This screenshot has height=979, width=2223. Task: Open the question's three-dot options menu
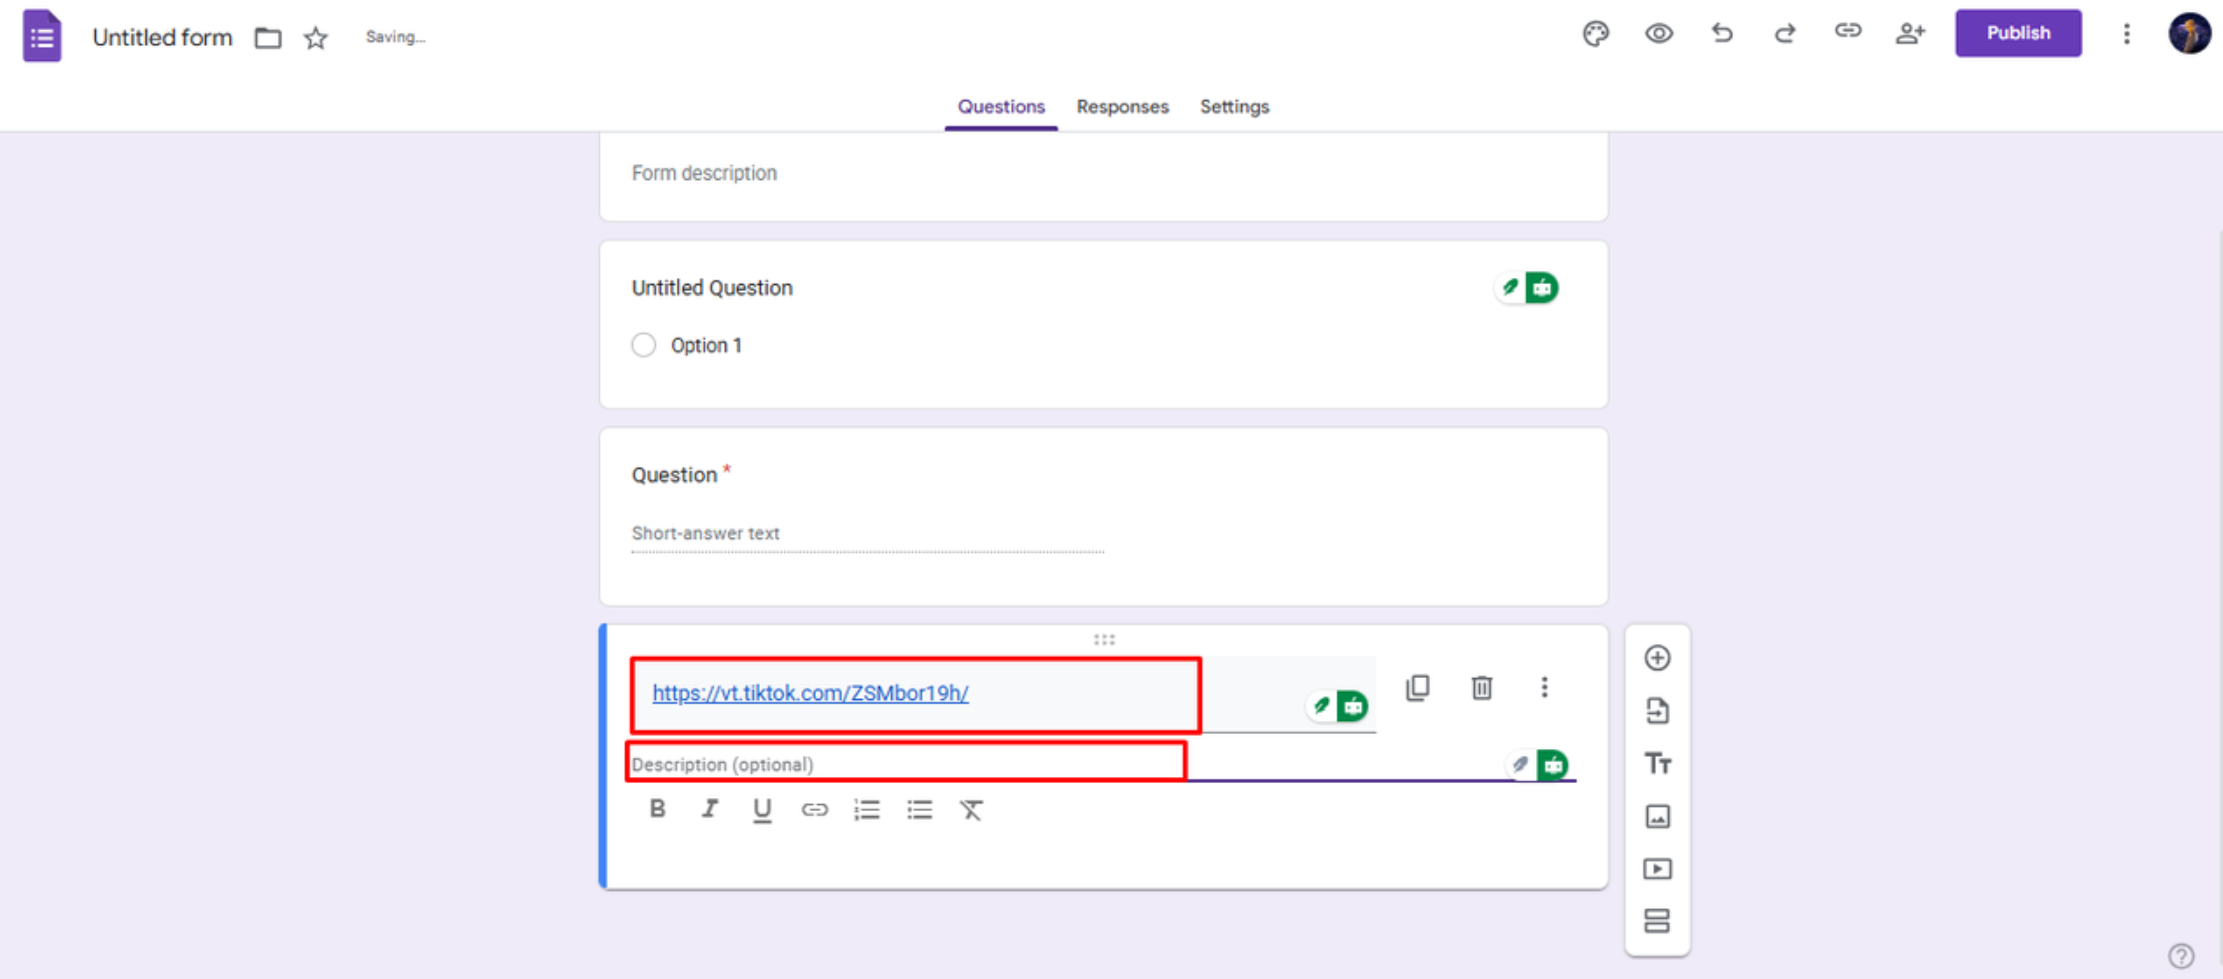[x=1544, y=688]
